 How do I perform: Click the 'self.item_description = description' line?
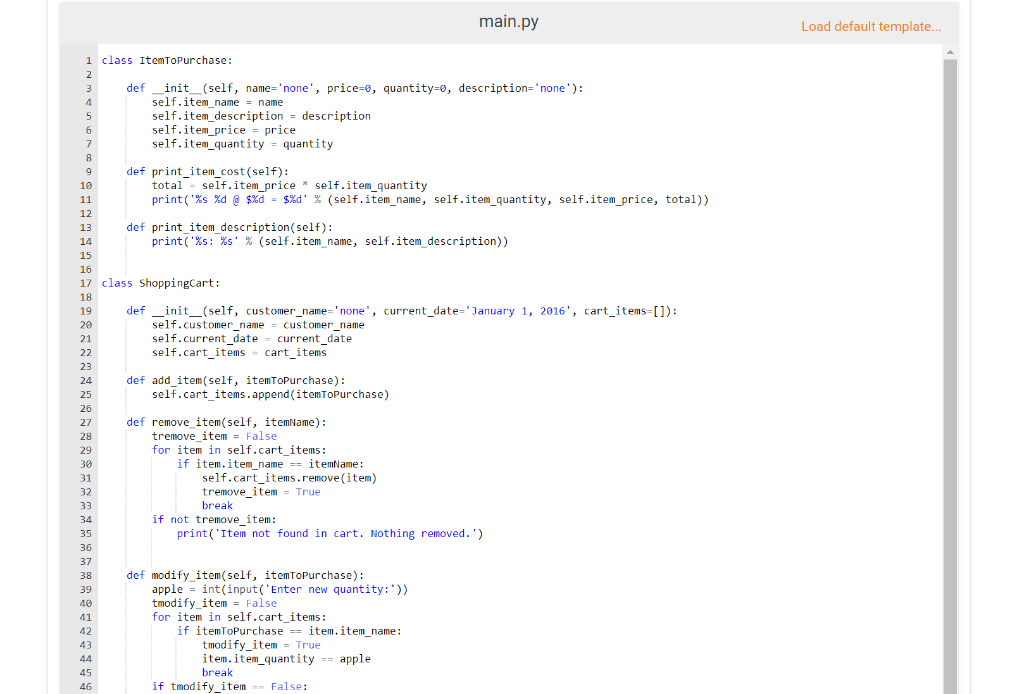tap(261, 116)
